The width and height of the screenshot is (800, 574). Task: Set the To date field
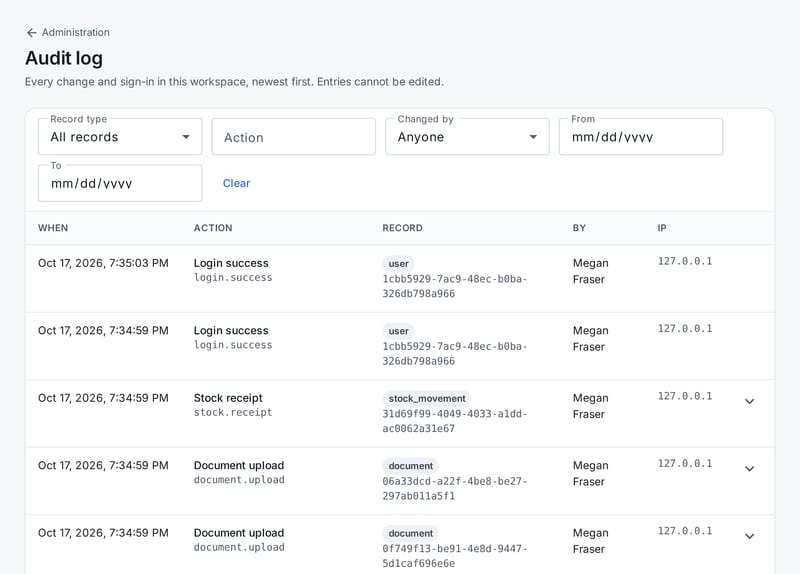tap(120, 183)
